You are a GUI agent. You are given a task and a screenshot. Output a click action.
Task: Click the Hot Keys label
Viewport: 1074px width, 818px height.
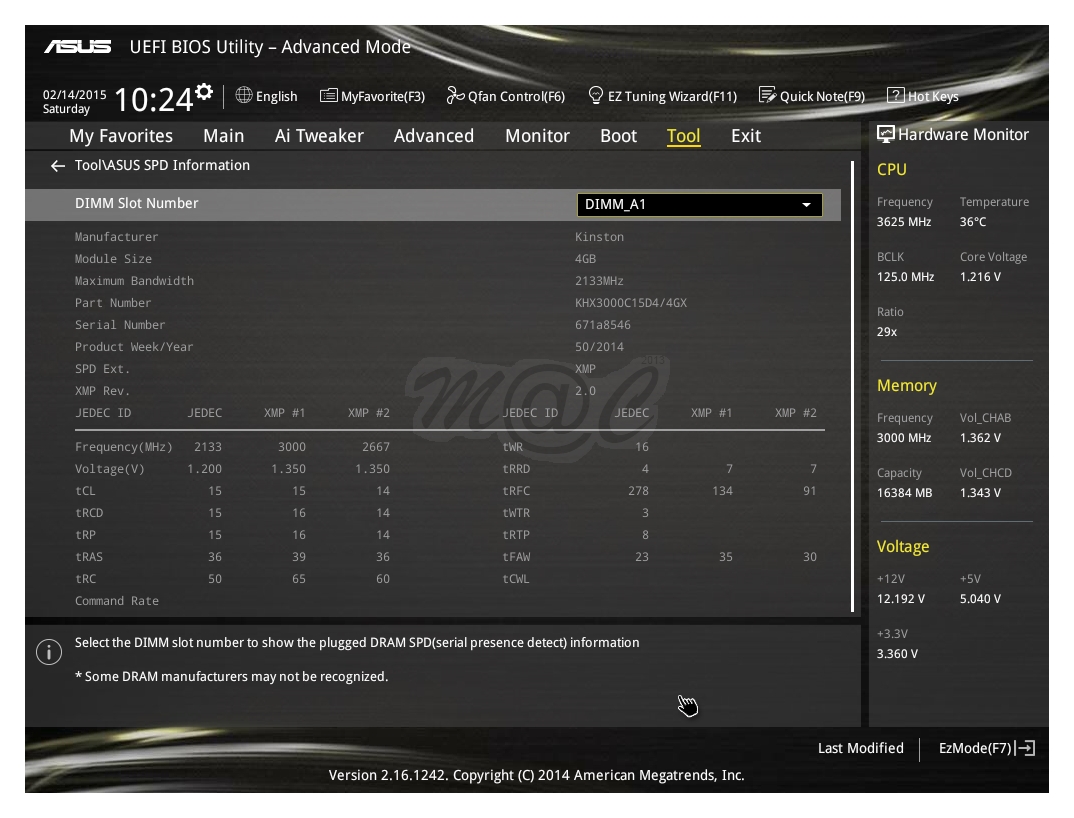pos(933,97)
